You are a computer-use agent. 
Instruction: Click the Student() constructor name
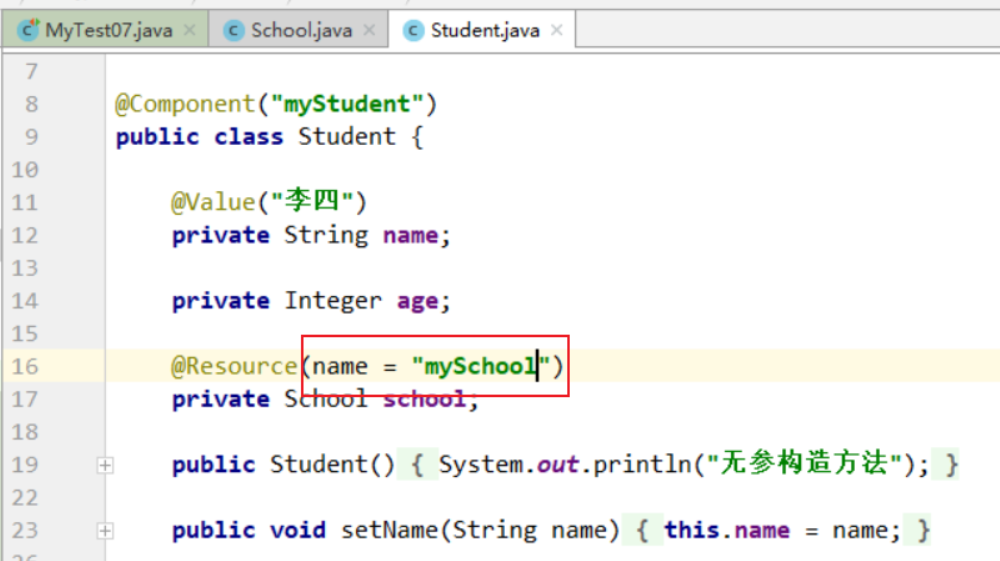click(318, 465)
